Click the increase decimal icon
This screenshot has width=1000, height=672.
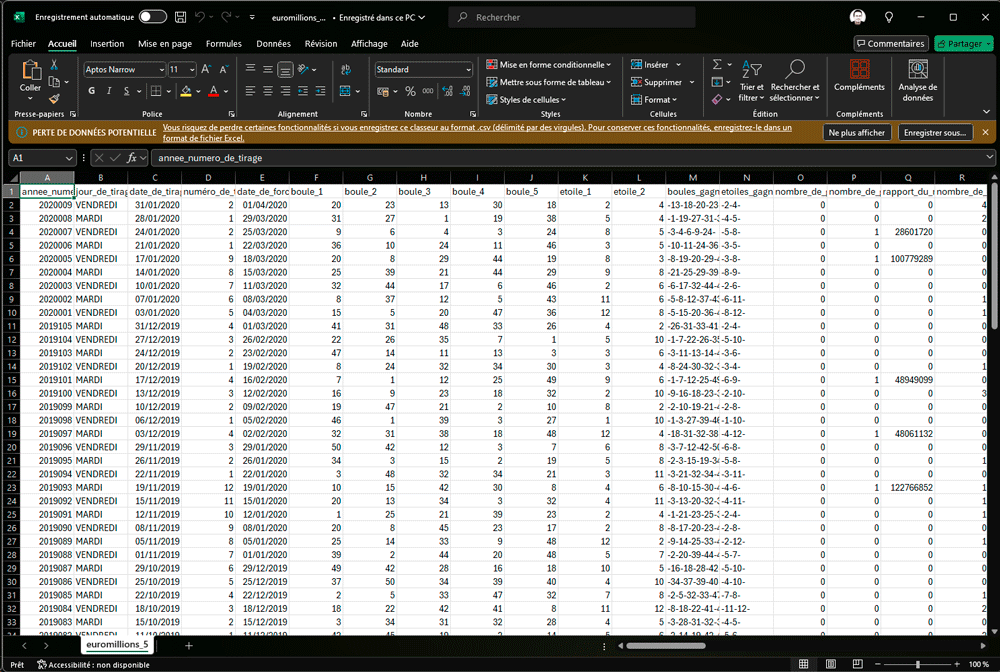click(x=448, y=91)
